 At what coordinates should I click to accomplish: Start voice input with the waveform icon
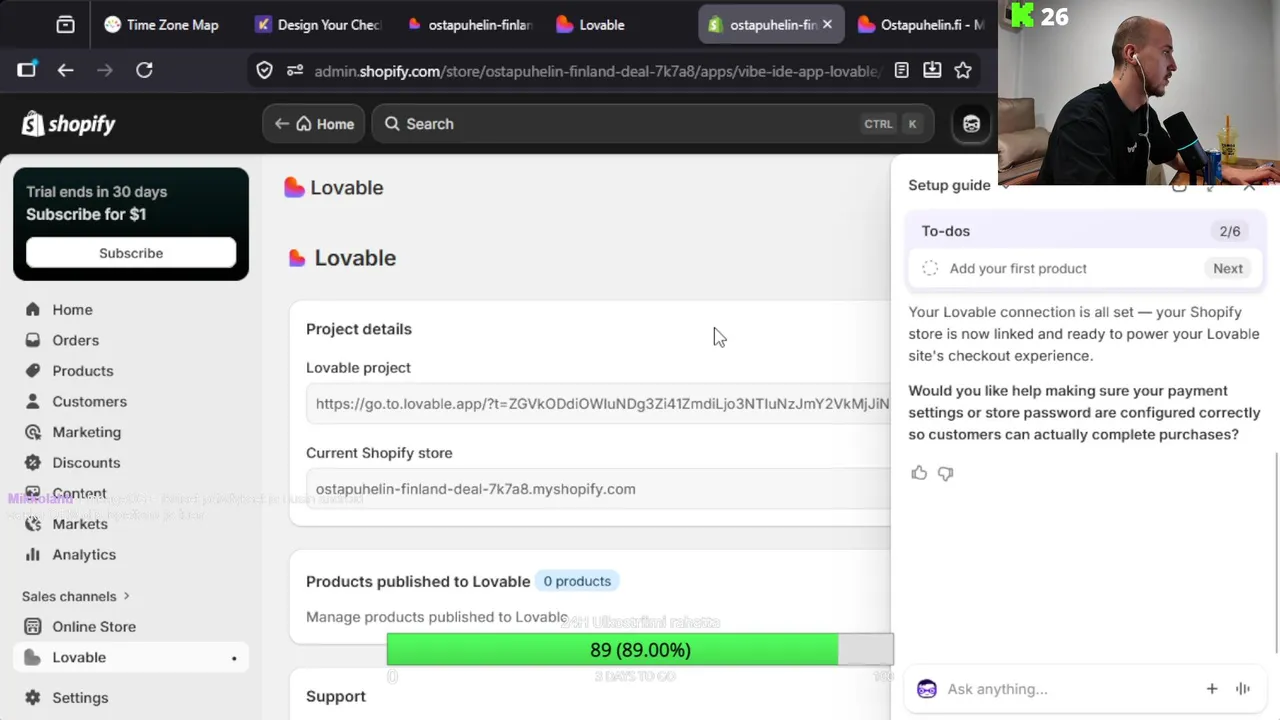point(1243,689)
